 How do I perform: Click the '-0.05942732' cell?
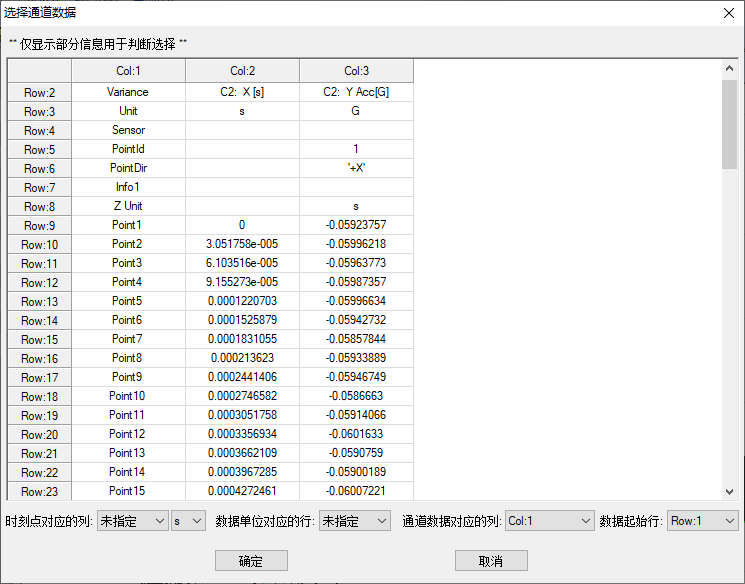tap(356, 320)
